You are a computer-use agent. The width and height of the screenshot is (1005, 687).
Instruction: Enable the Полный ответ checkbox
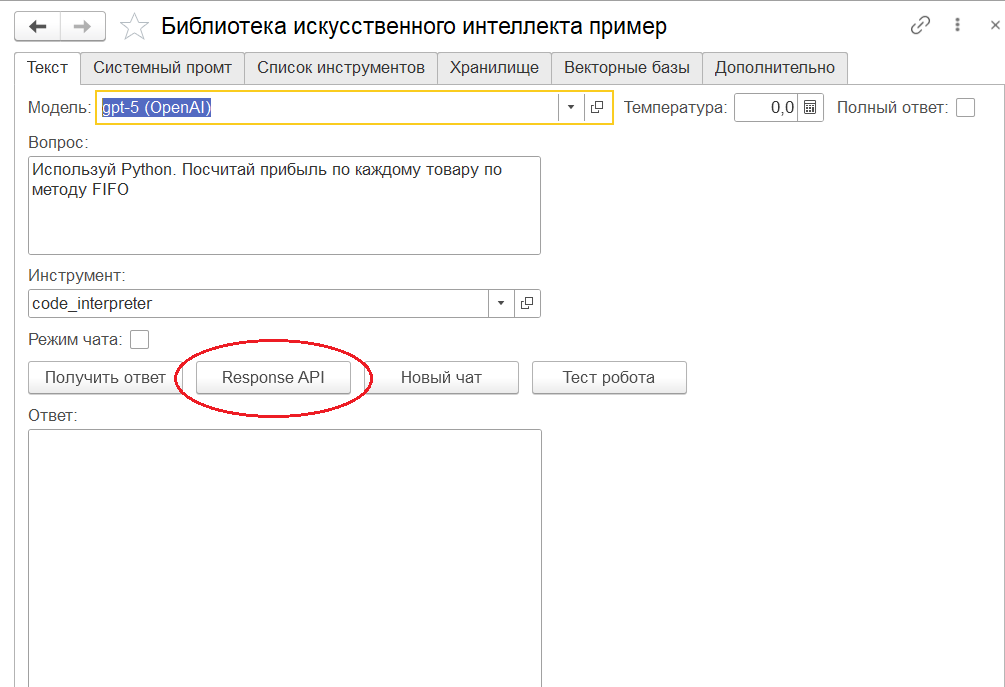click(x=965, y=107)
